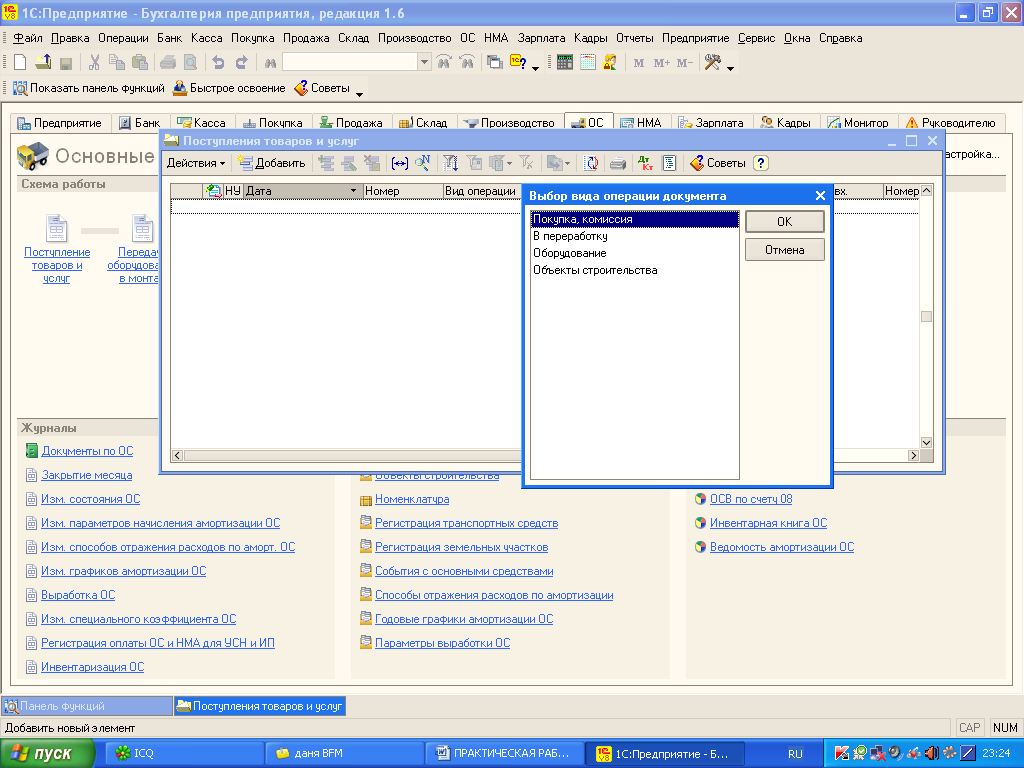Click the search by number icon in journal
The height and width of the screenshot is (768, 1024).
(x=423, y=163)
